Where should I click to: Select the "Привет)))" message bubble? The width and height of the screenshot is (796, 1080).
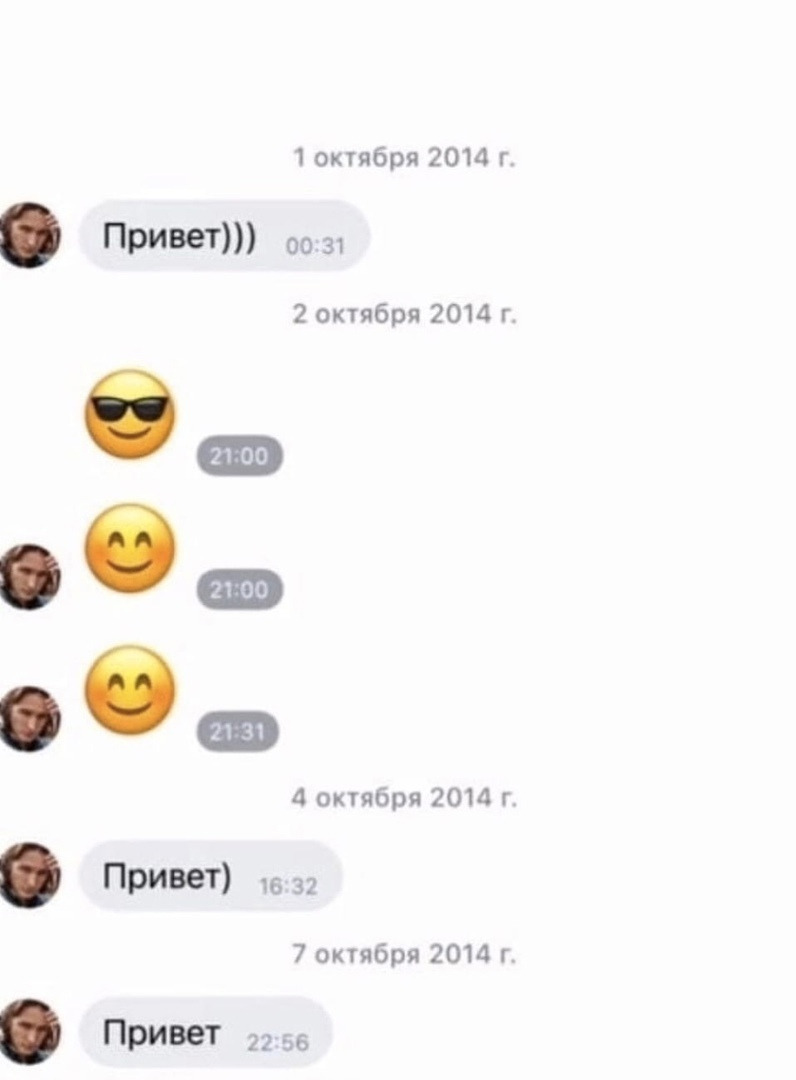coord(224,236)
